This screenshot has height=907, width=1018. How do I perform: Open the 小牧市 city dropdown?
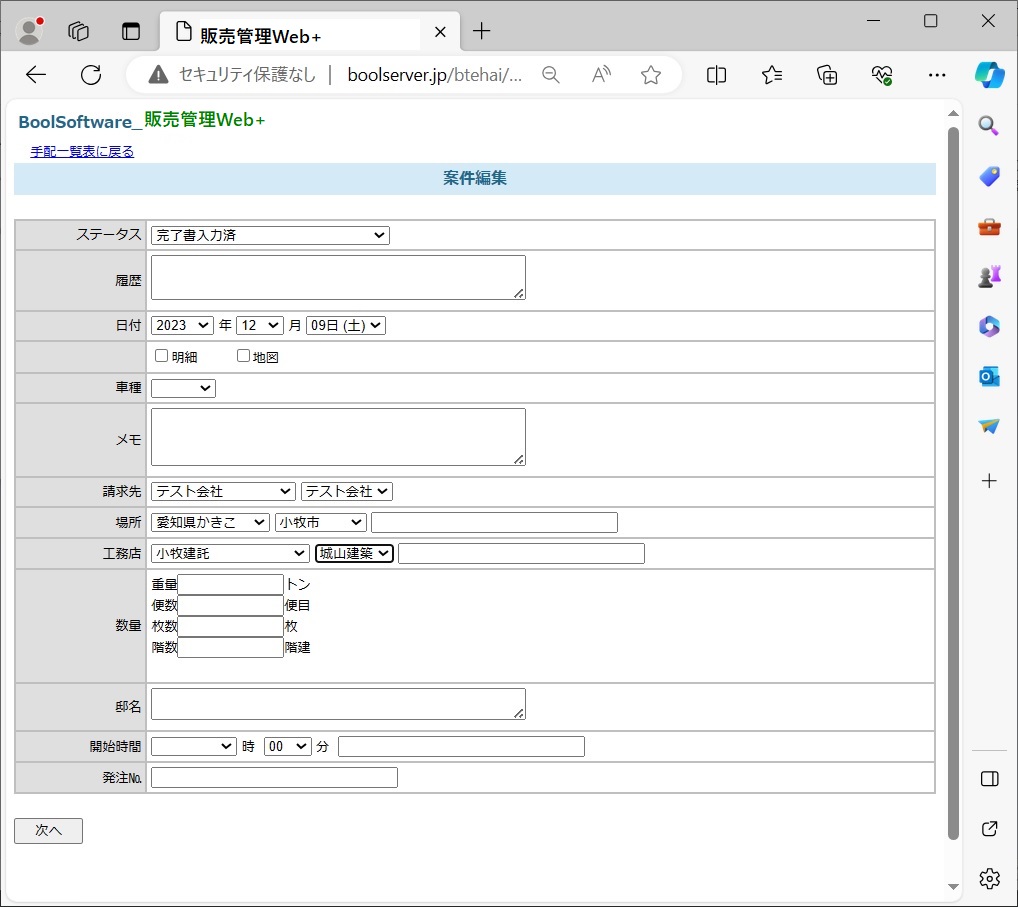[x=321, y=522]
